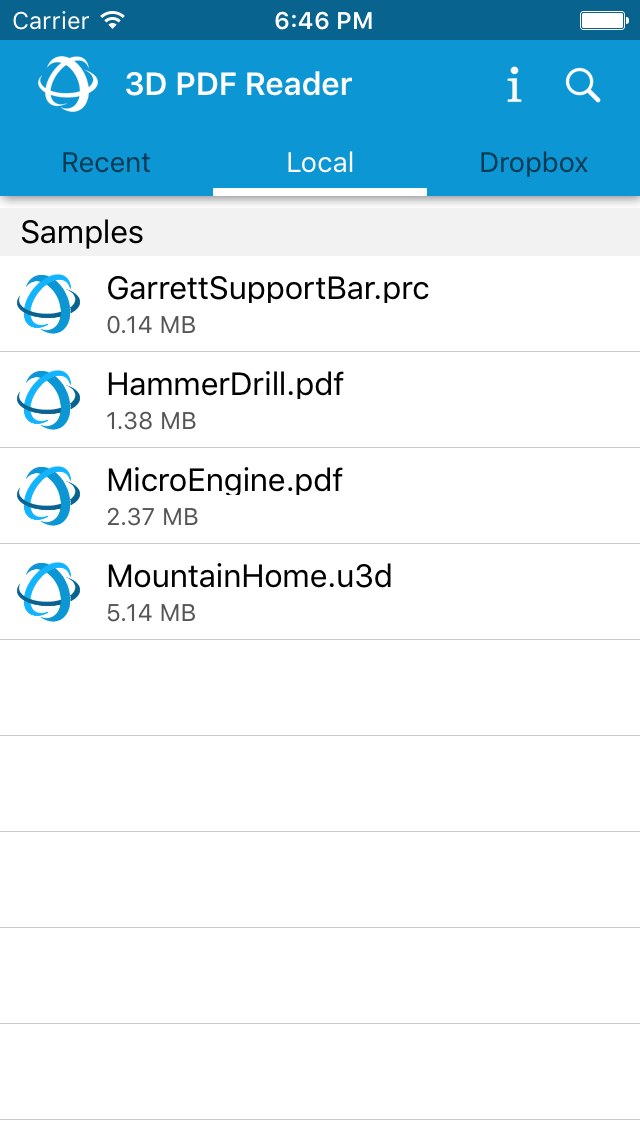Tap the HammerDrill.pdf file icon
The width and height of the screenshot is (640, 1136).
[x=48, y=400]
